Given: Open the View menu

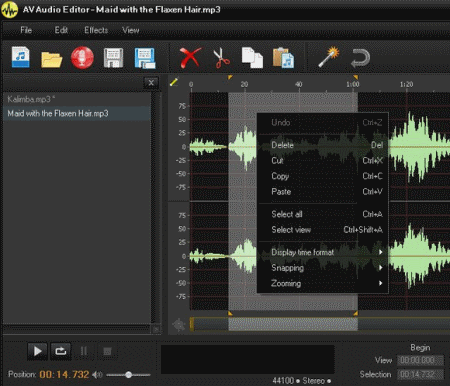Looking at the screenshot, I should click(130, 30).
